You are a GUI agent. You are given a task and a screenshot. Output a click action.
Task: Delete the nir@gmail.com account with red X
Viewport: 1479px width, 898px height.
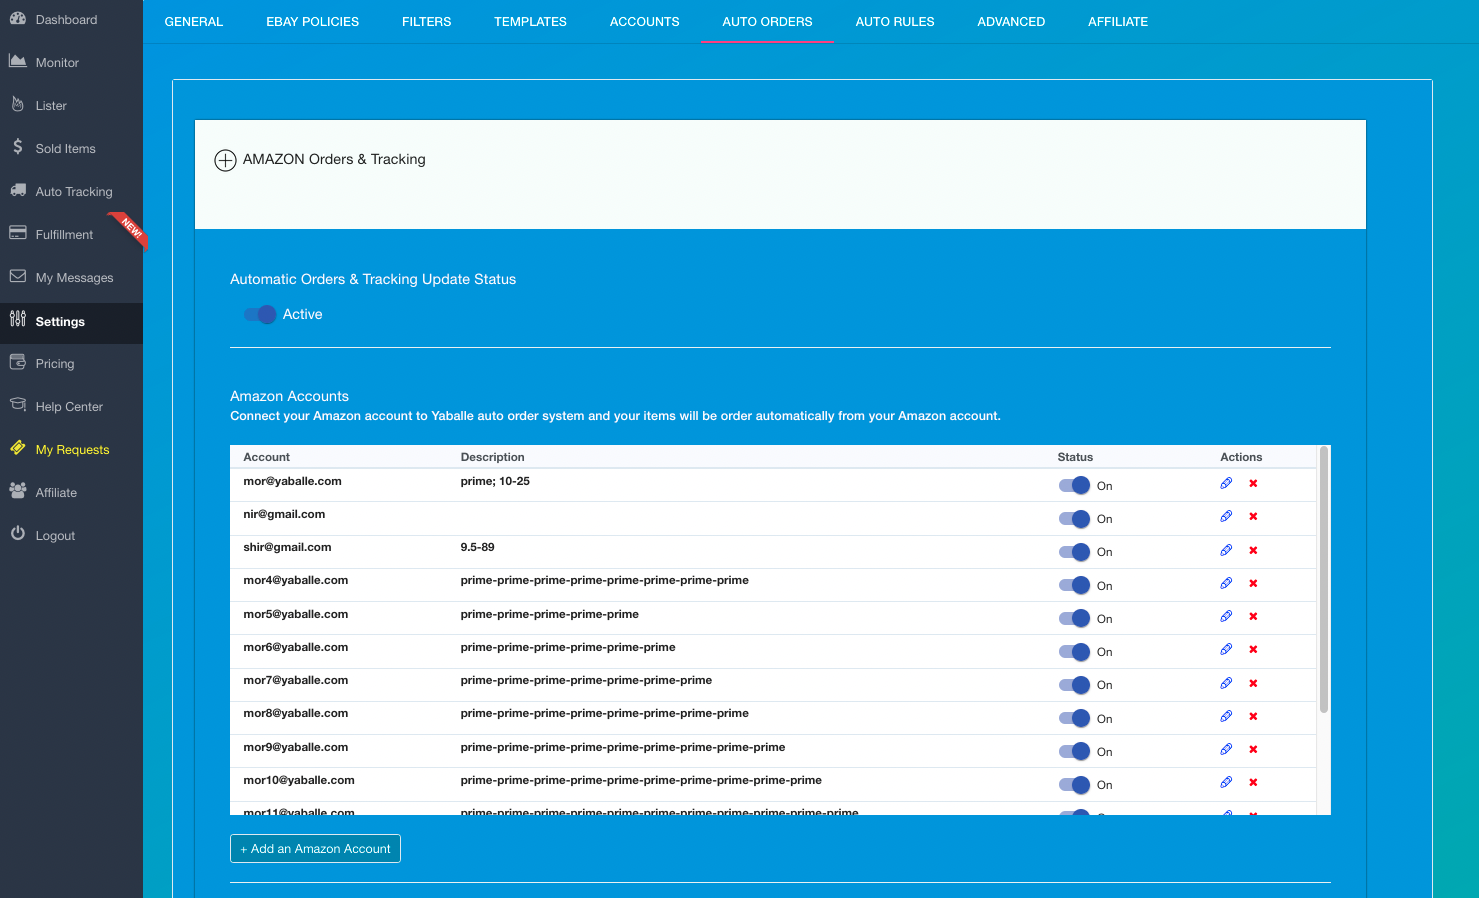(1253, 517)
